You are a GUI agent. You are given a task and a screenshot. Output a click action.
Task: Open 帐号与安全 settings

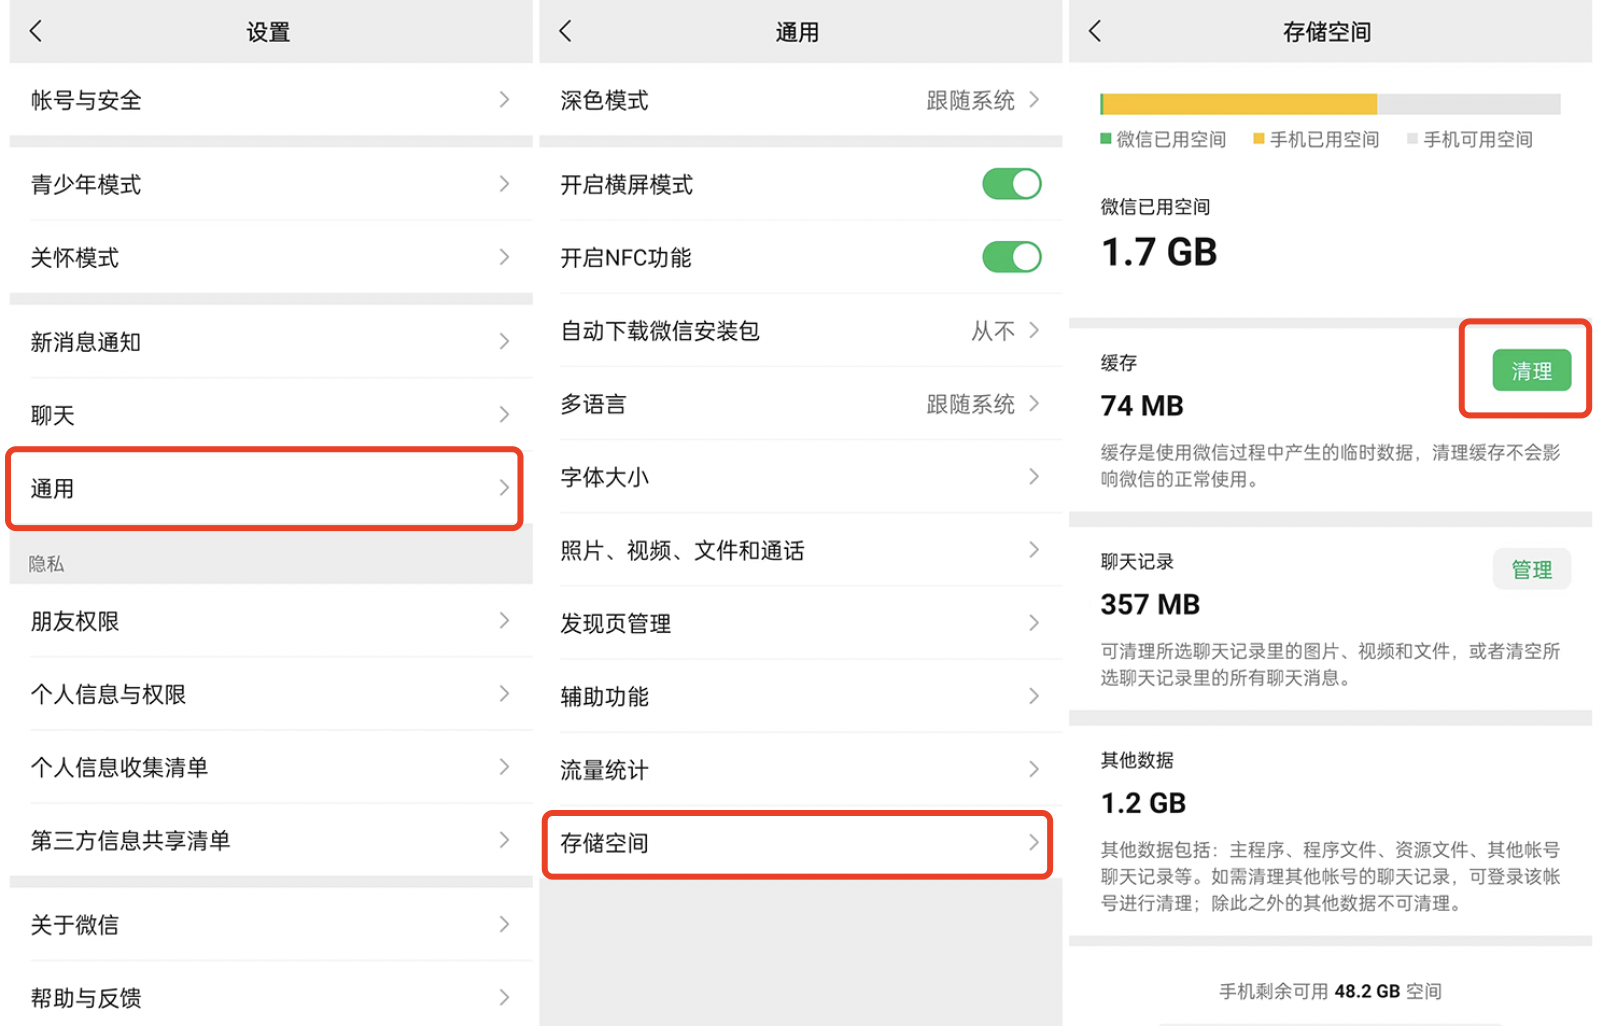click(271, 99)
